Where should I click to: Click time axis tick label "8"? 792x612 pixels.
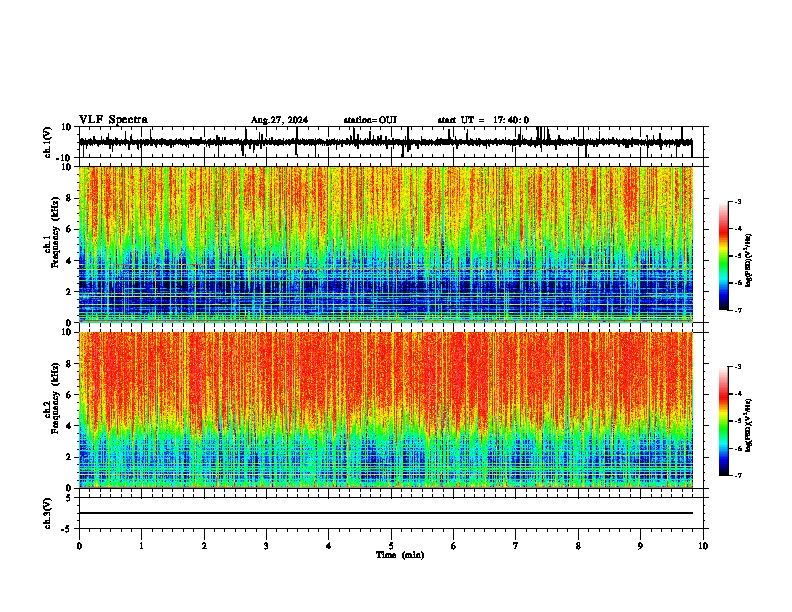(x=578, y=546)
